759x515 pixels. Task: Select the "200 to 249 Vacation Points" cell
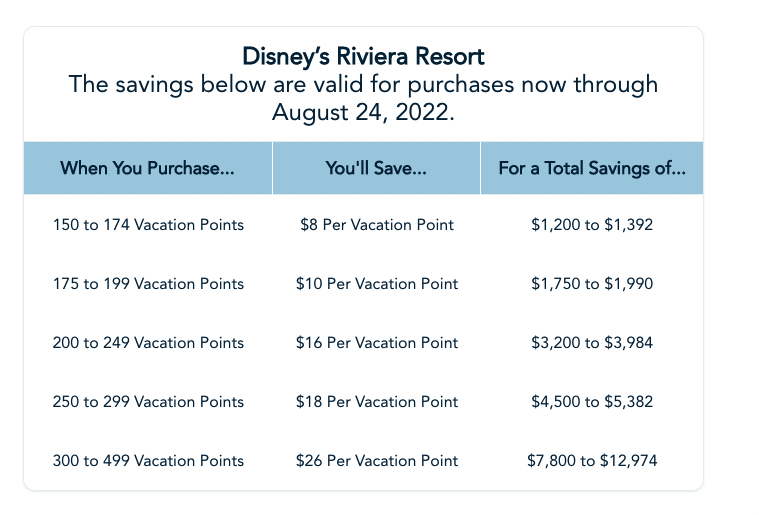(148, 343)
